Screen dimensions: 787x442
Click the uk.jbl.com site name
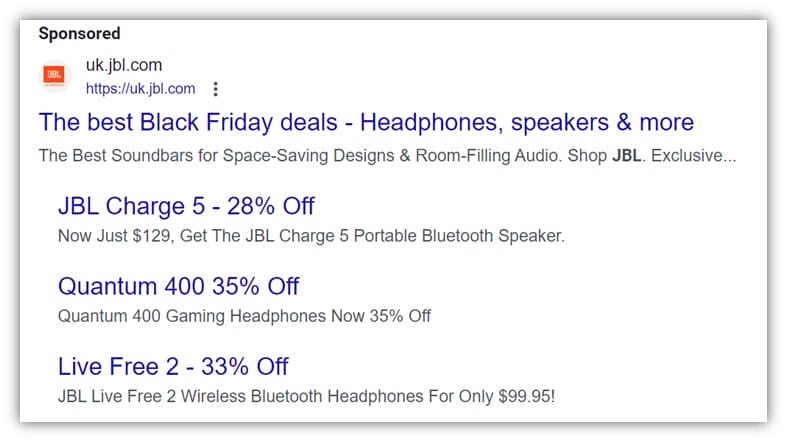[x=123, y=66]
